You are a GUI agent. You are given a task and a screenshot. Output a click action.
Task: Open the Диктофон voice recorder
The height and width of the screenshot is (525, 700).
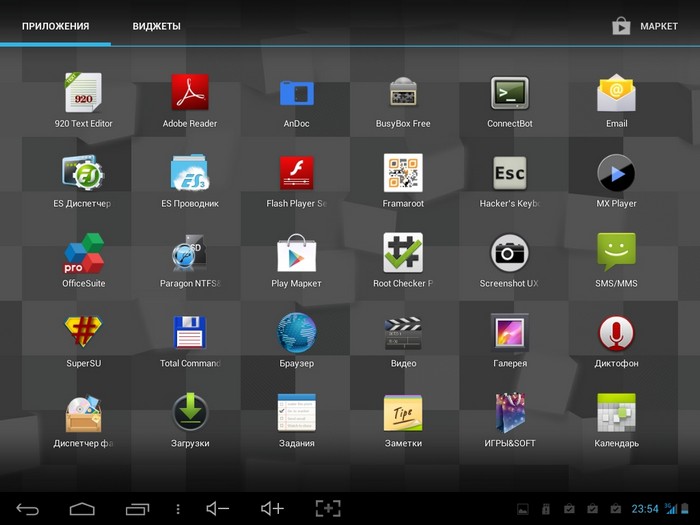tap(616, 333)
